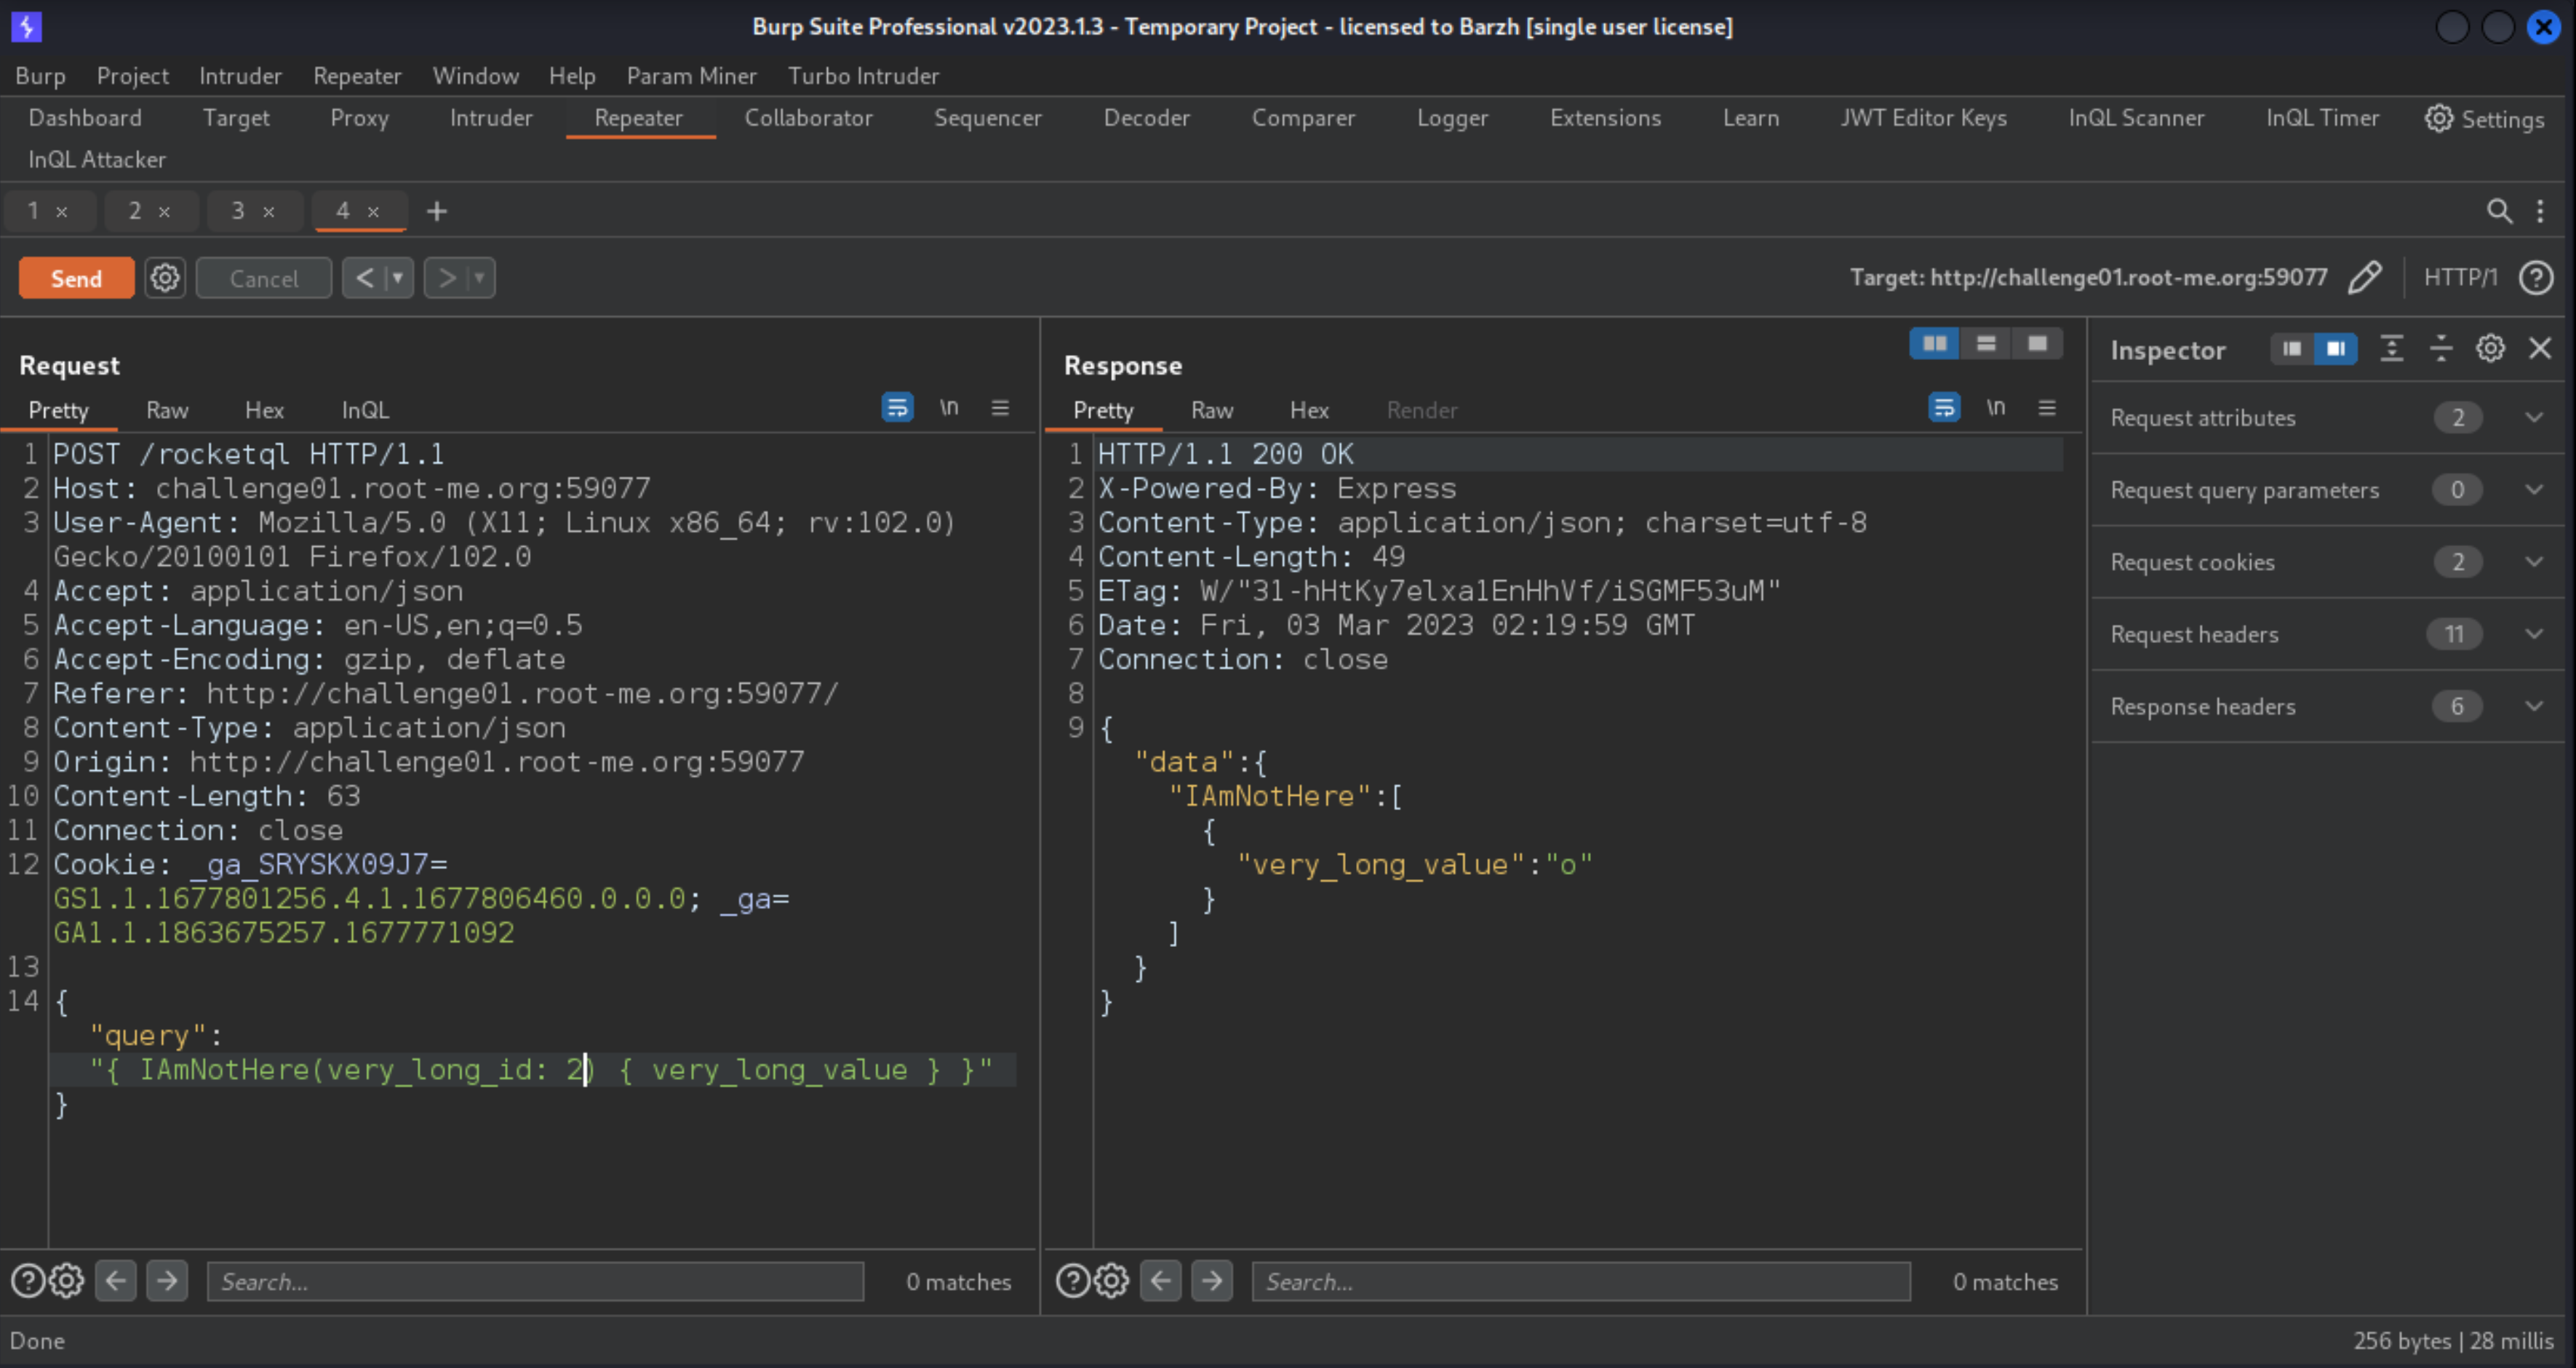This screenshot has height=1368, width=2576.
Task: Open Response search help icon
Action: tap(1073, 1280)
